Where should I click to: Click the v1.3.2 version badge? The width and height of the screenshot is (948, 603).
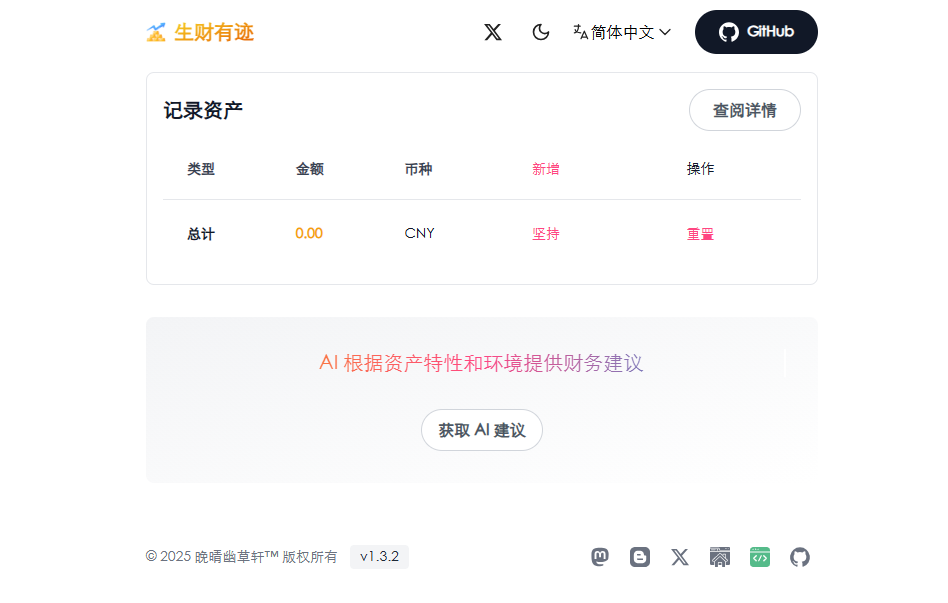(379, 556)
